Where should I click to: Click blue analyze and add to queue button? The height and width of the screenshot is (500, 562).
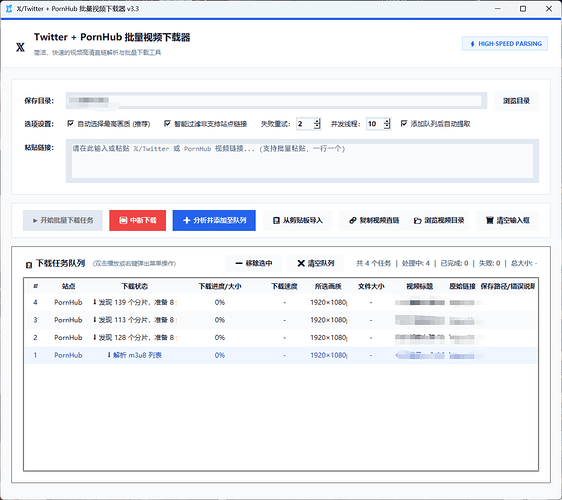click(214, 220)
